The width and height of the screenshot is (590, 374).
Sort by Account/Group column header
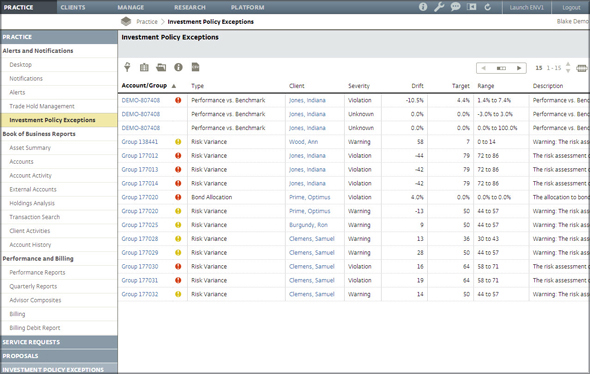(144, 85)
